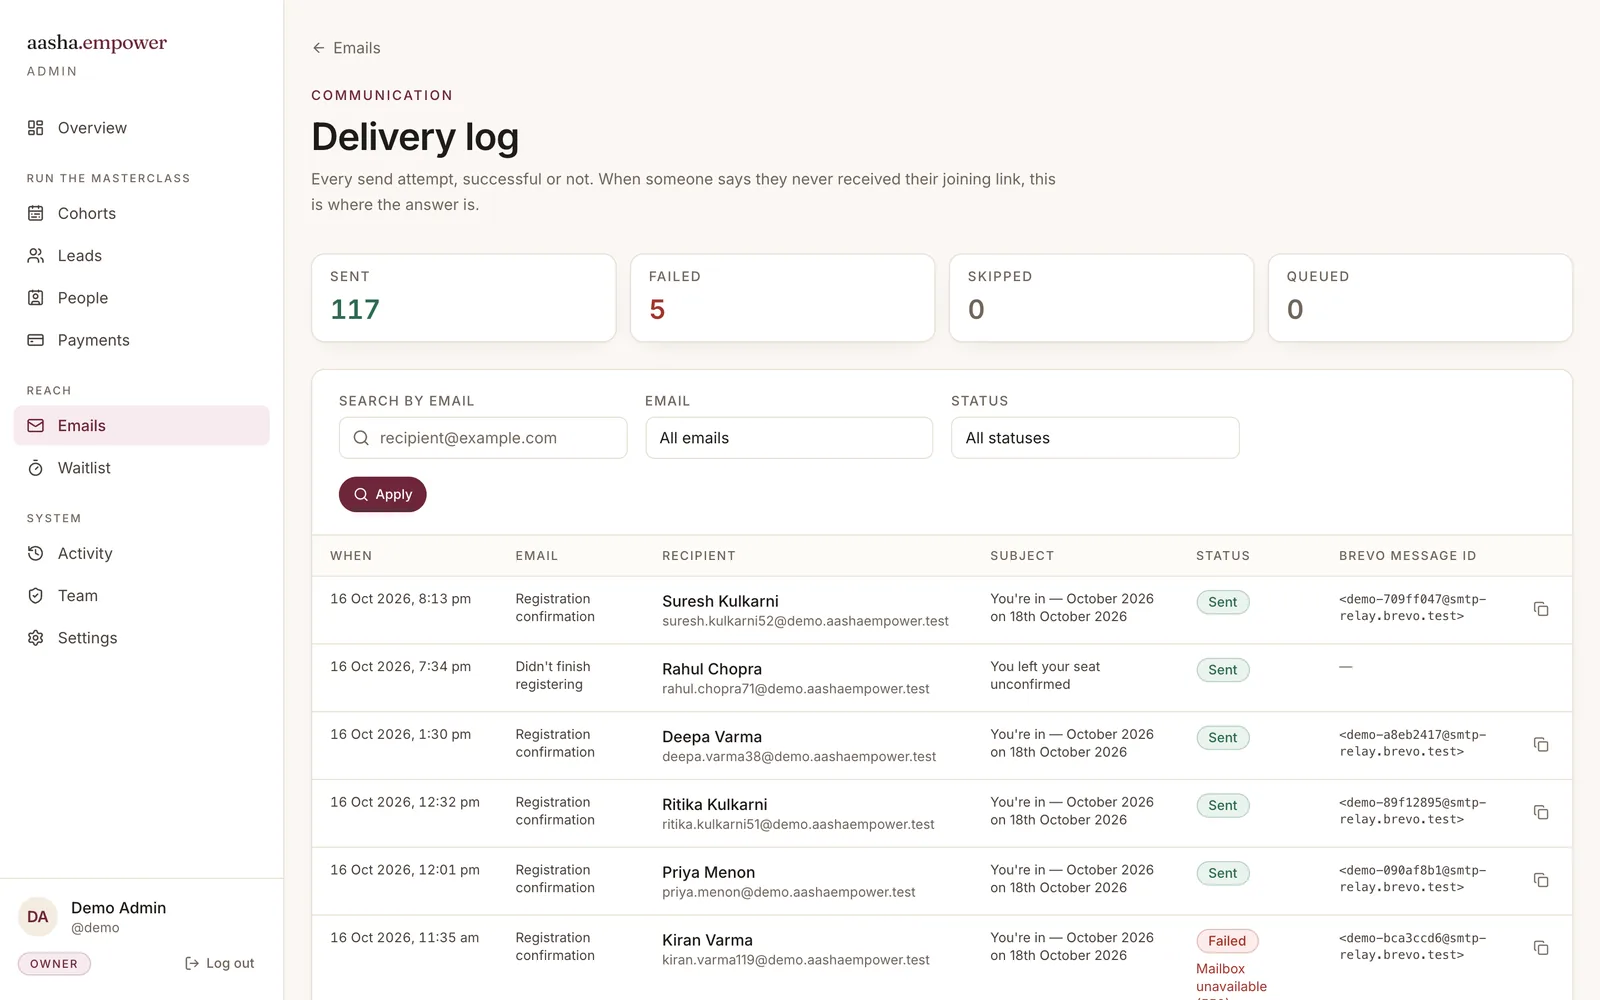Copy message ID for Ritika Kulkarni row

[1541, 812]
